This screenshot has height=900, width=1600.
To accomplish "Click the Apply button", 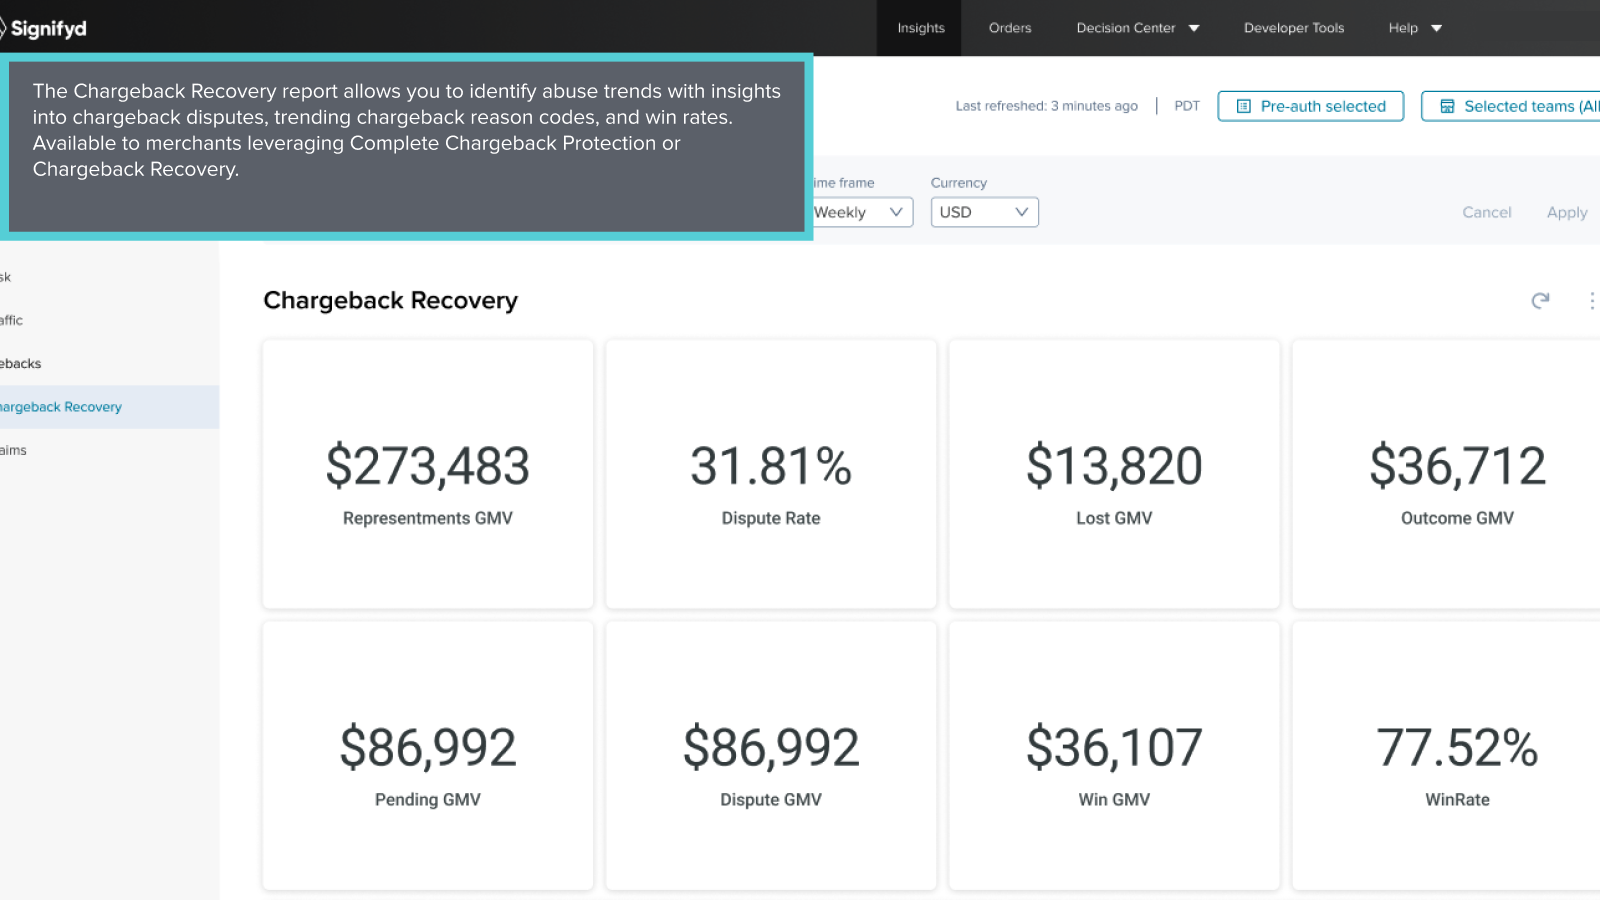I will click(1566, 212).
